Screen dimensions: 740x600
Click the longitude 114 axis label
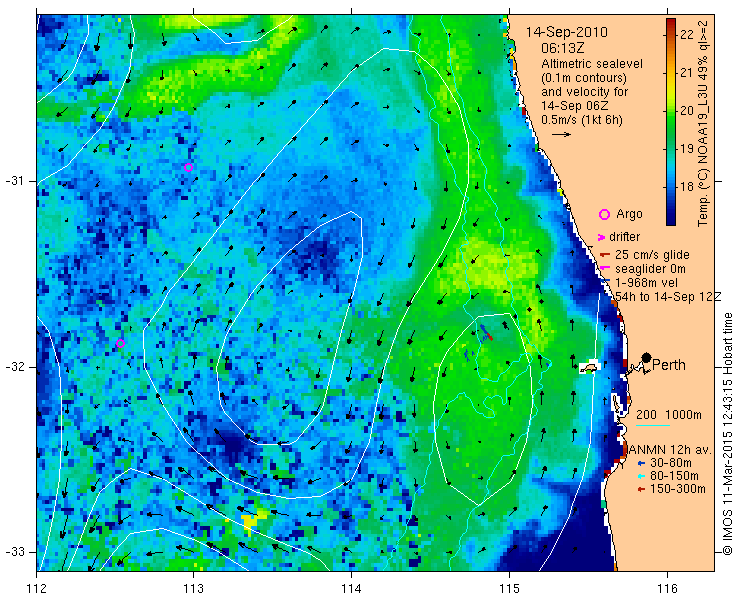click(x=351, y=589)
